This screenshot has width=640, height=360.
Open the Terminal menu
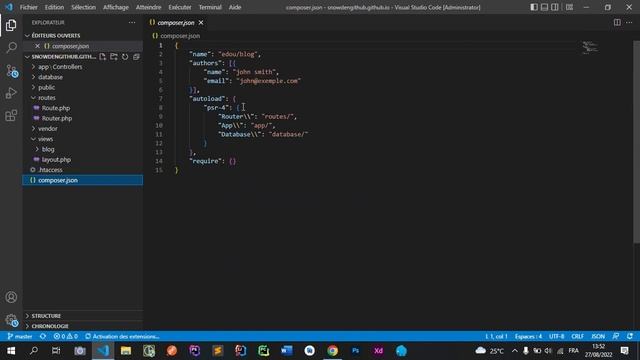pyautogui.click(x=210, y=7)
